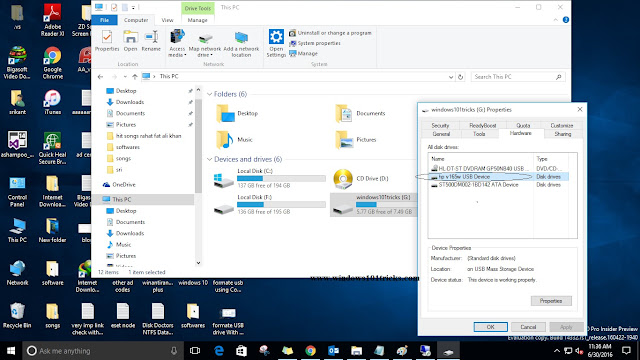Open the File ribbon tab
Viewport: 640px width, 360px height.
[x=104, y=20]
